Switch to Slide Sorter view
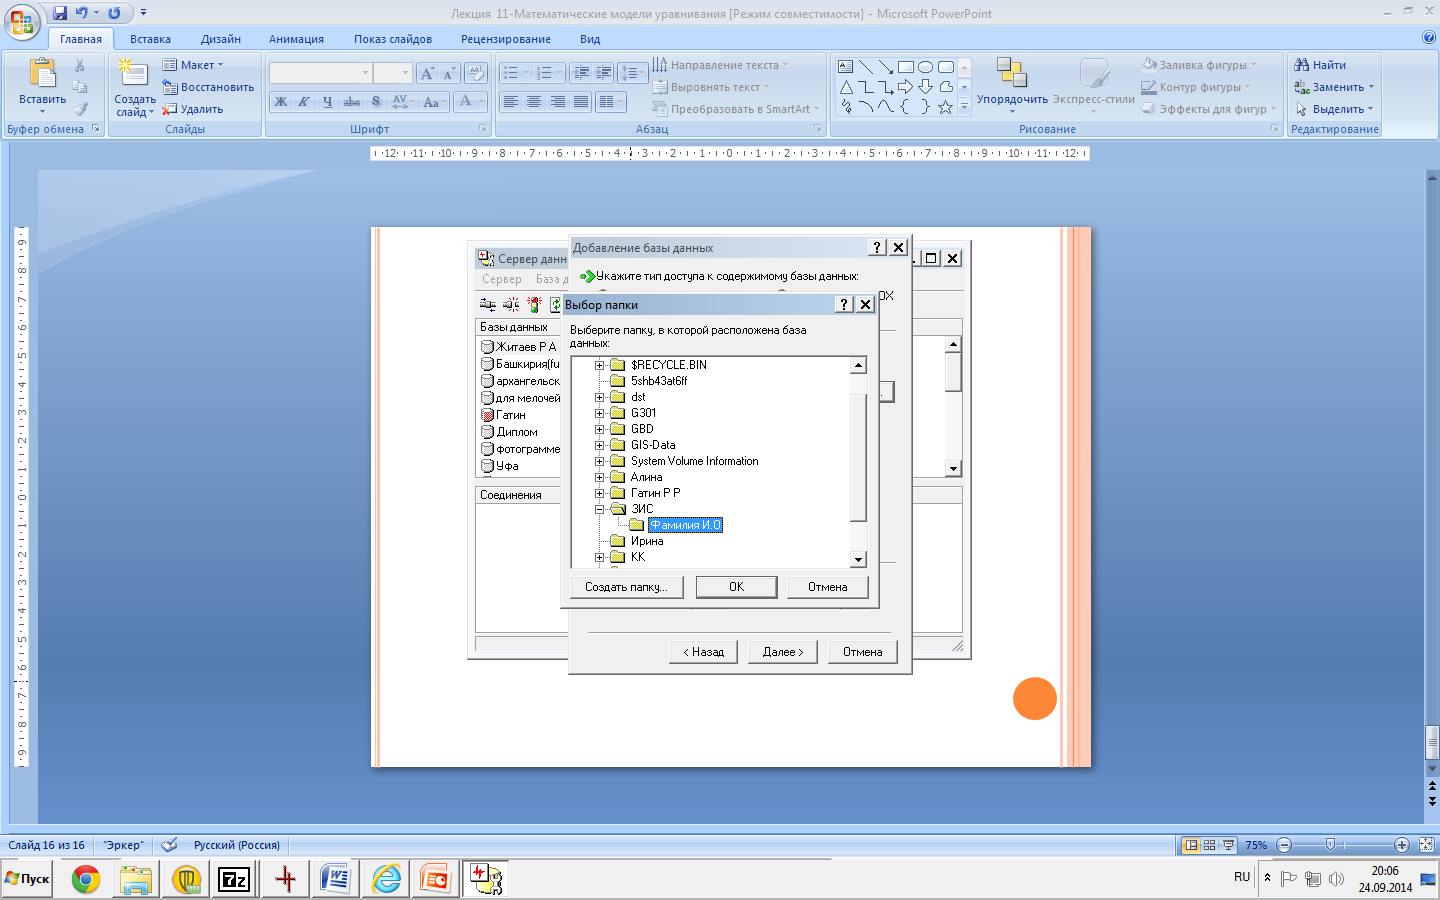Screen dimensions: 1440x900 [1209, 845]
